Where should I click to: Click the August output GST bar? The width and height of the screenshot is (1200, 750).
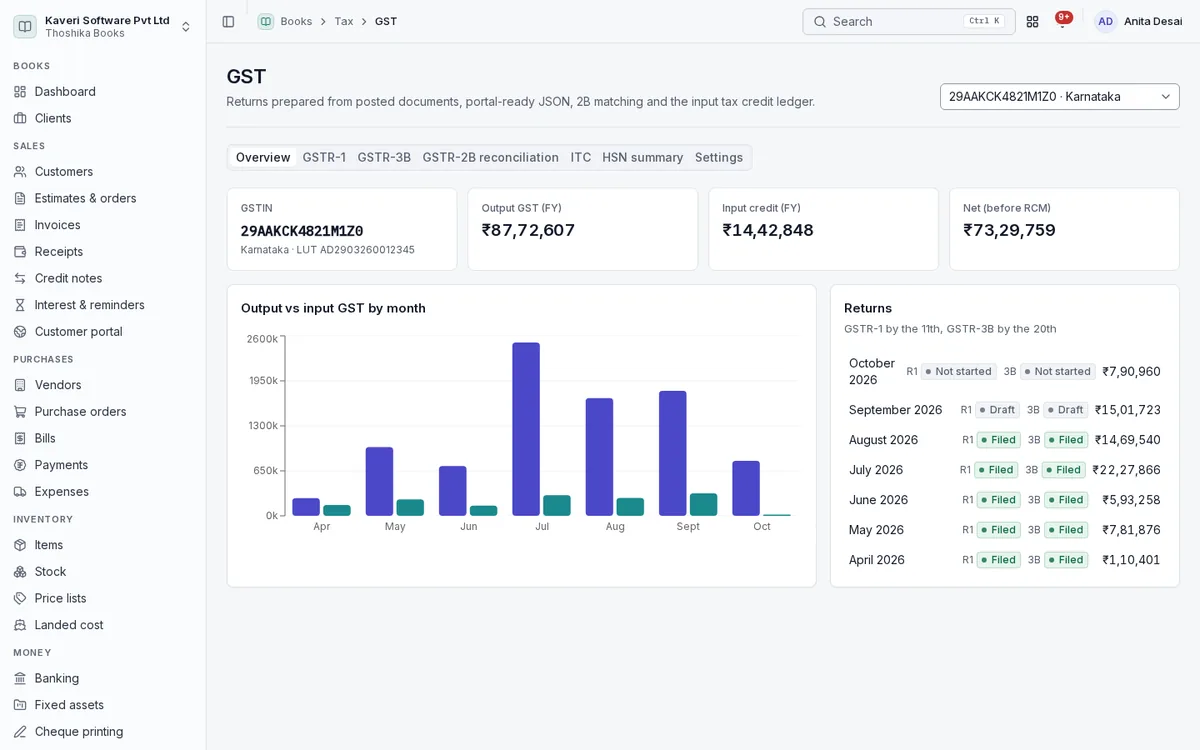(x=599, y=457)
